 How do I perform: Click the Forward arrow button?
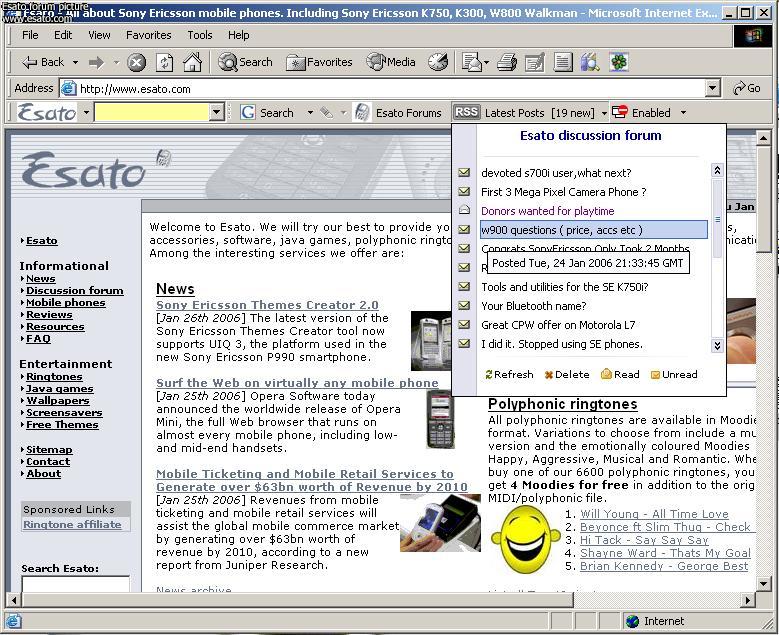click(96, 62)
